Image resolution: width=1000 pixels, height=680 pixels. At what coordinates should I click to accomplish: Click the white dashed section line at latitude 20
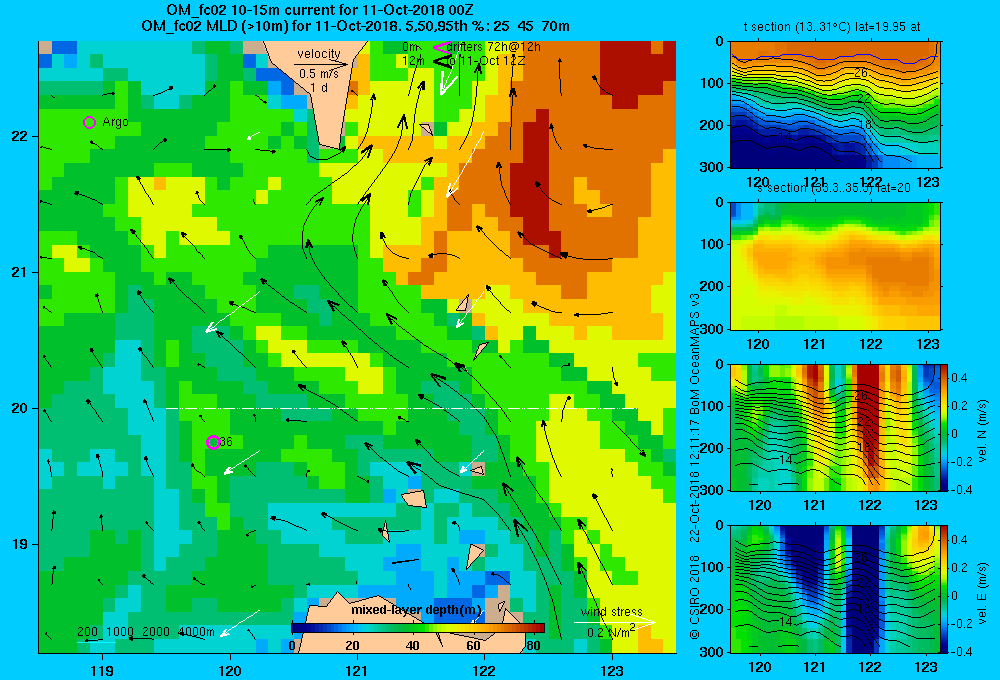401,408
